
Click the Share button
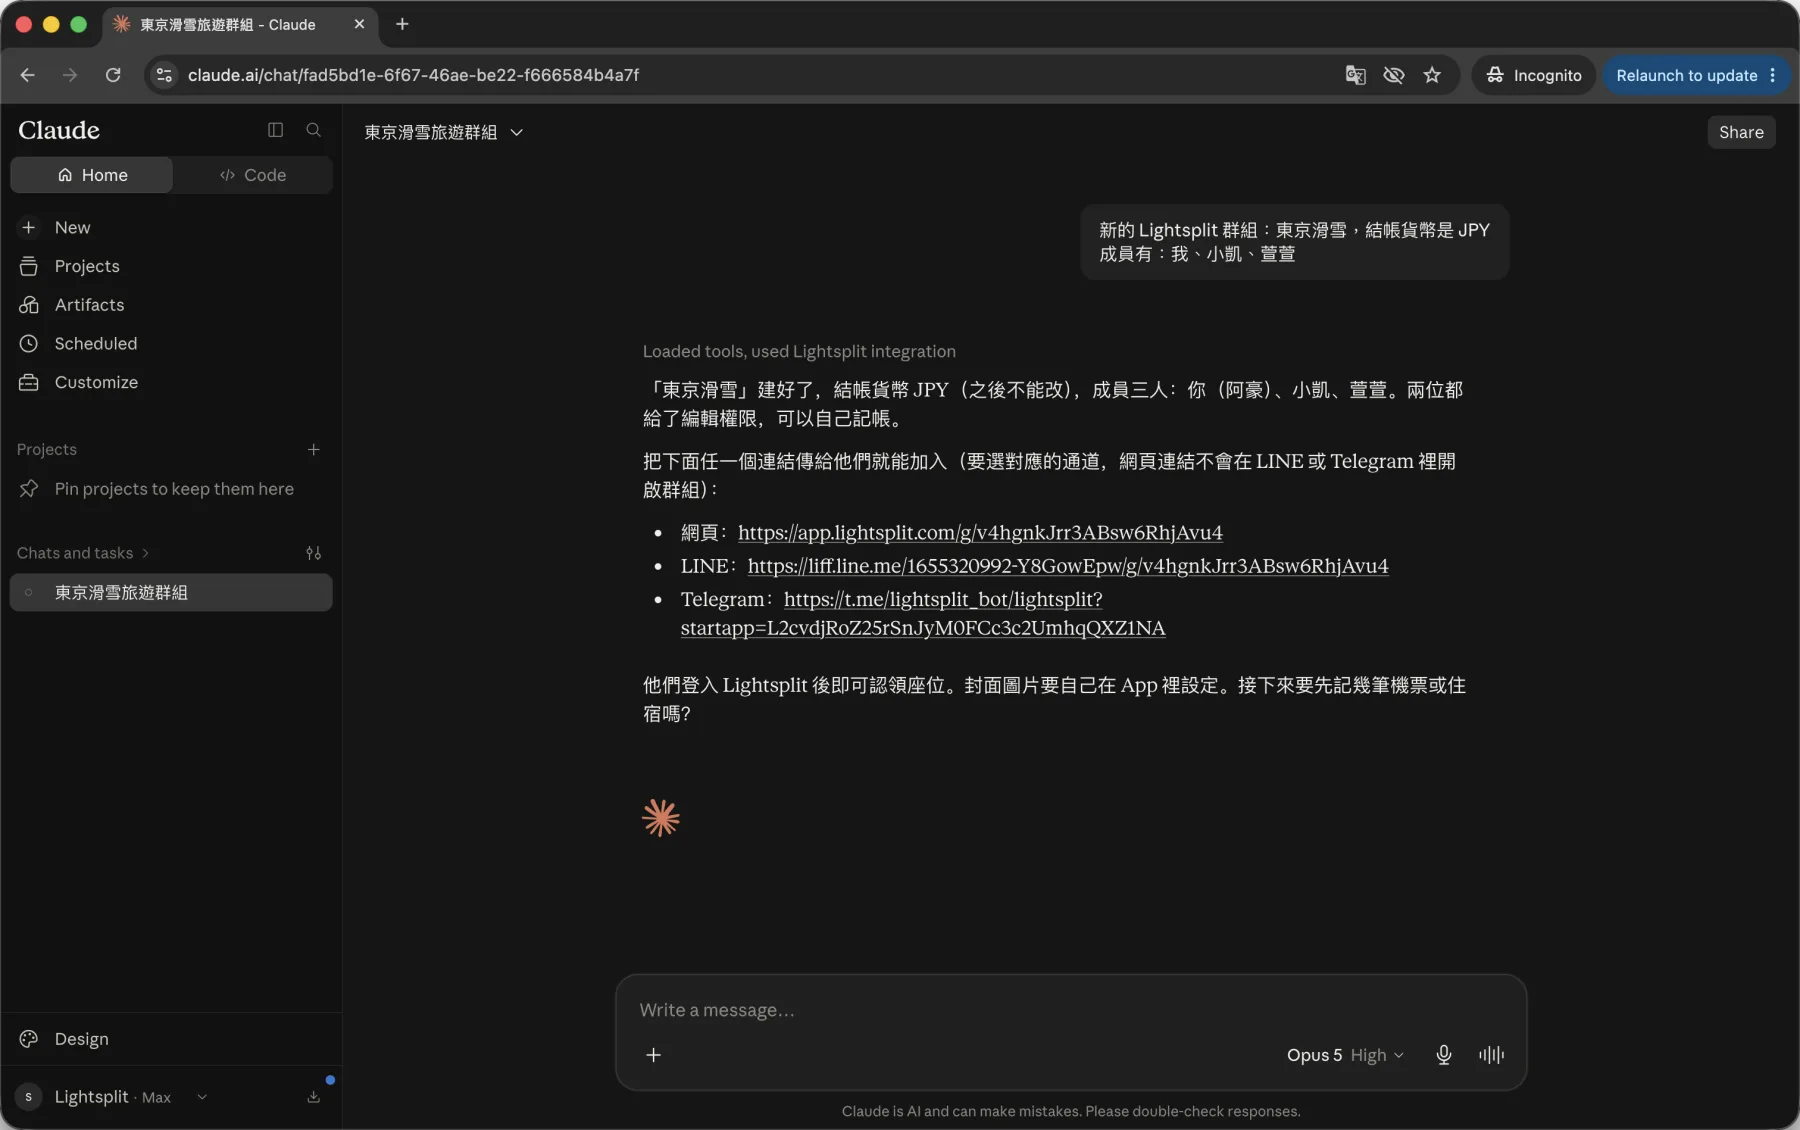pyautogui.click(x=1741, y=132)
